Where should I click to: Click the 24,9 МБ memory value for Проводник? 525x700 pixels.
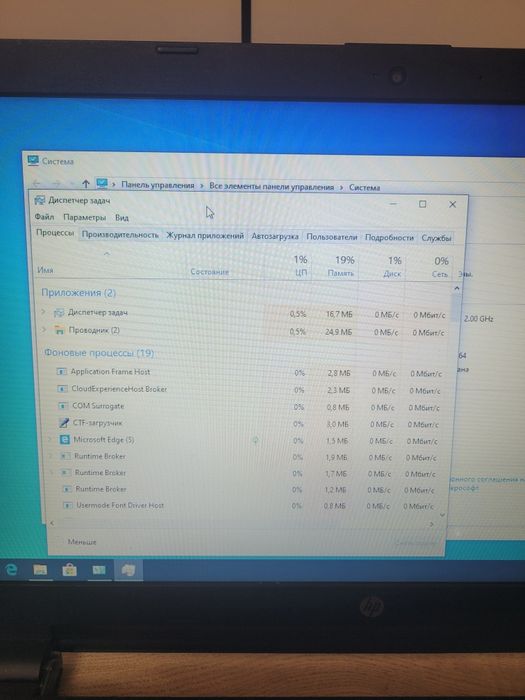339,332
